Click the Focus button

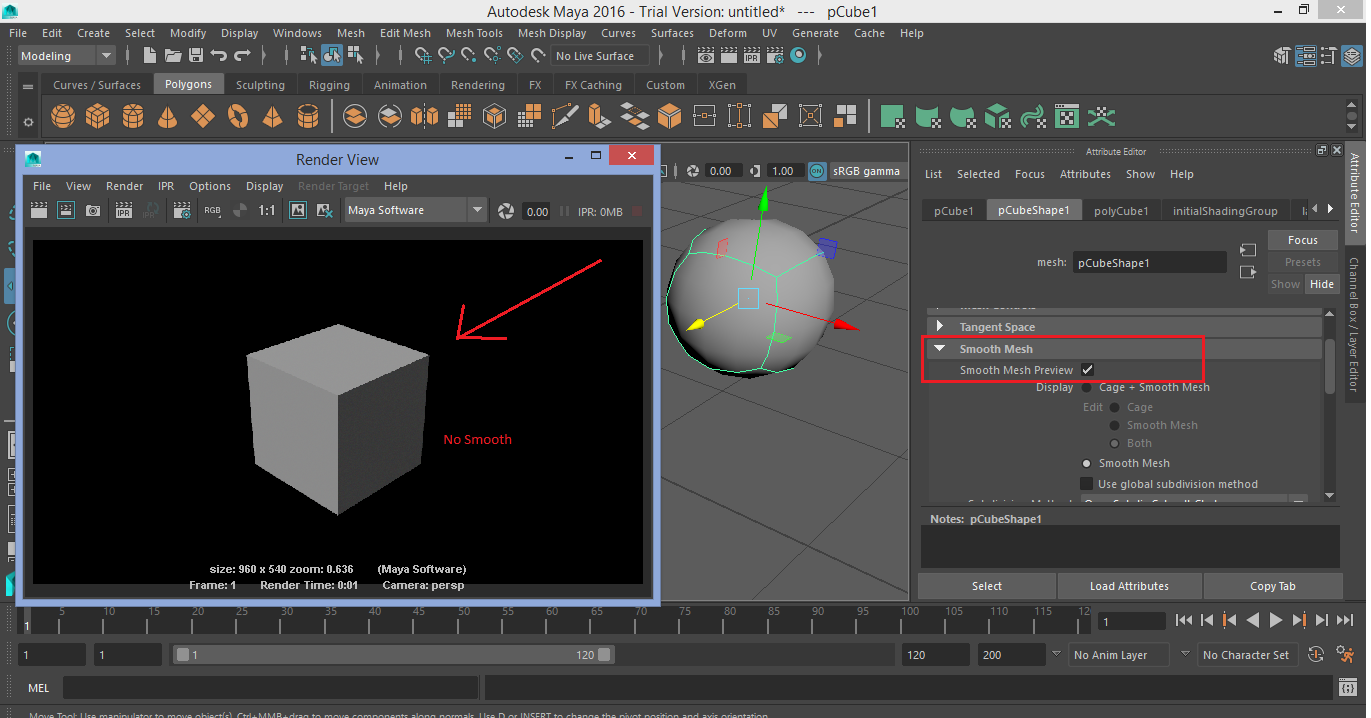coord(1302,240)
